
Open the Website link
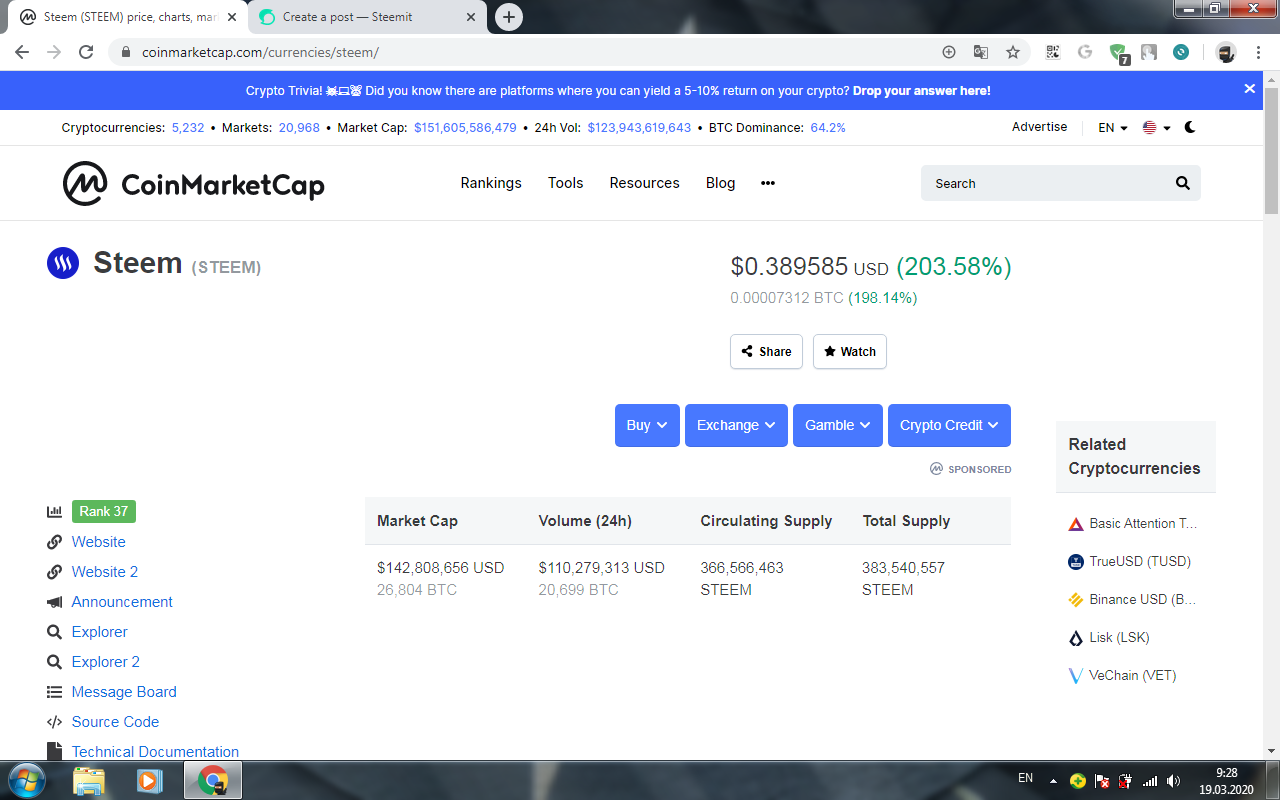click(99, 542)
